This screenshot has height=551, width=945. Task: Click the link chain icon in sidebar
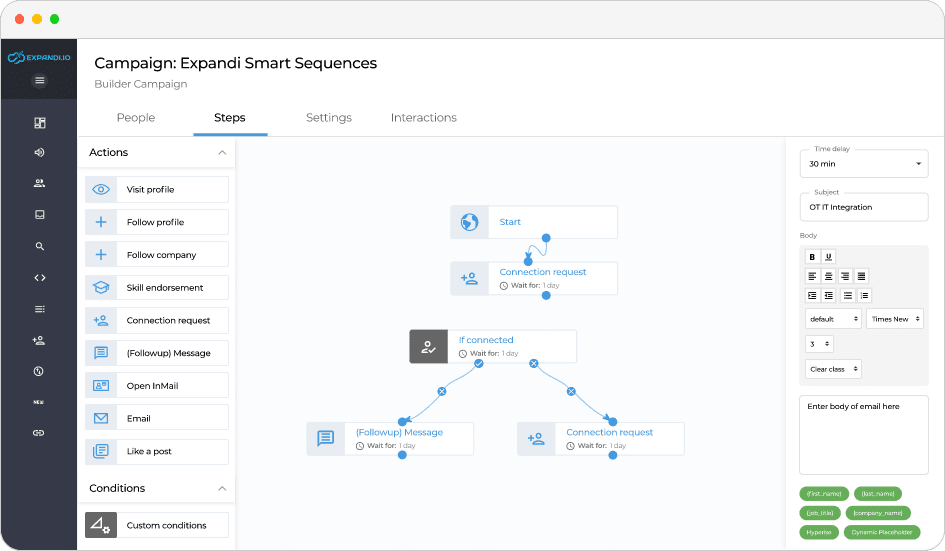tap(39, 433)
